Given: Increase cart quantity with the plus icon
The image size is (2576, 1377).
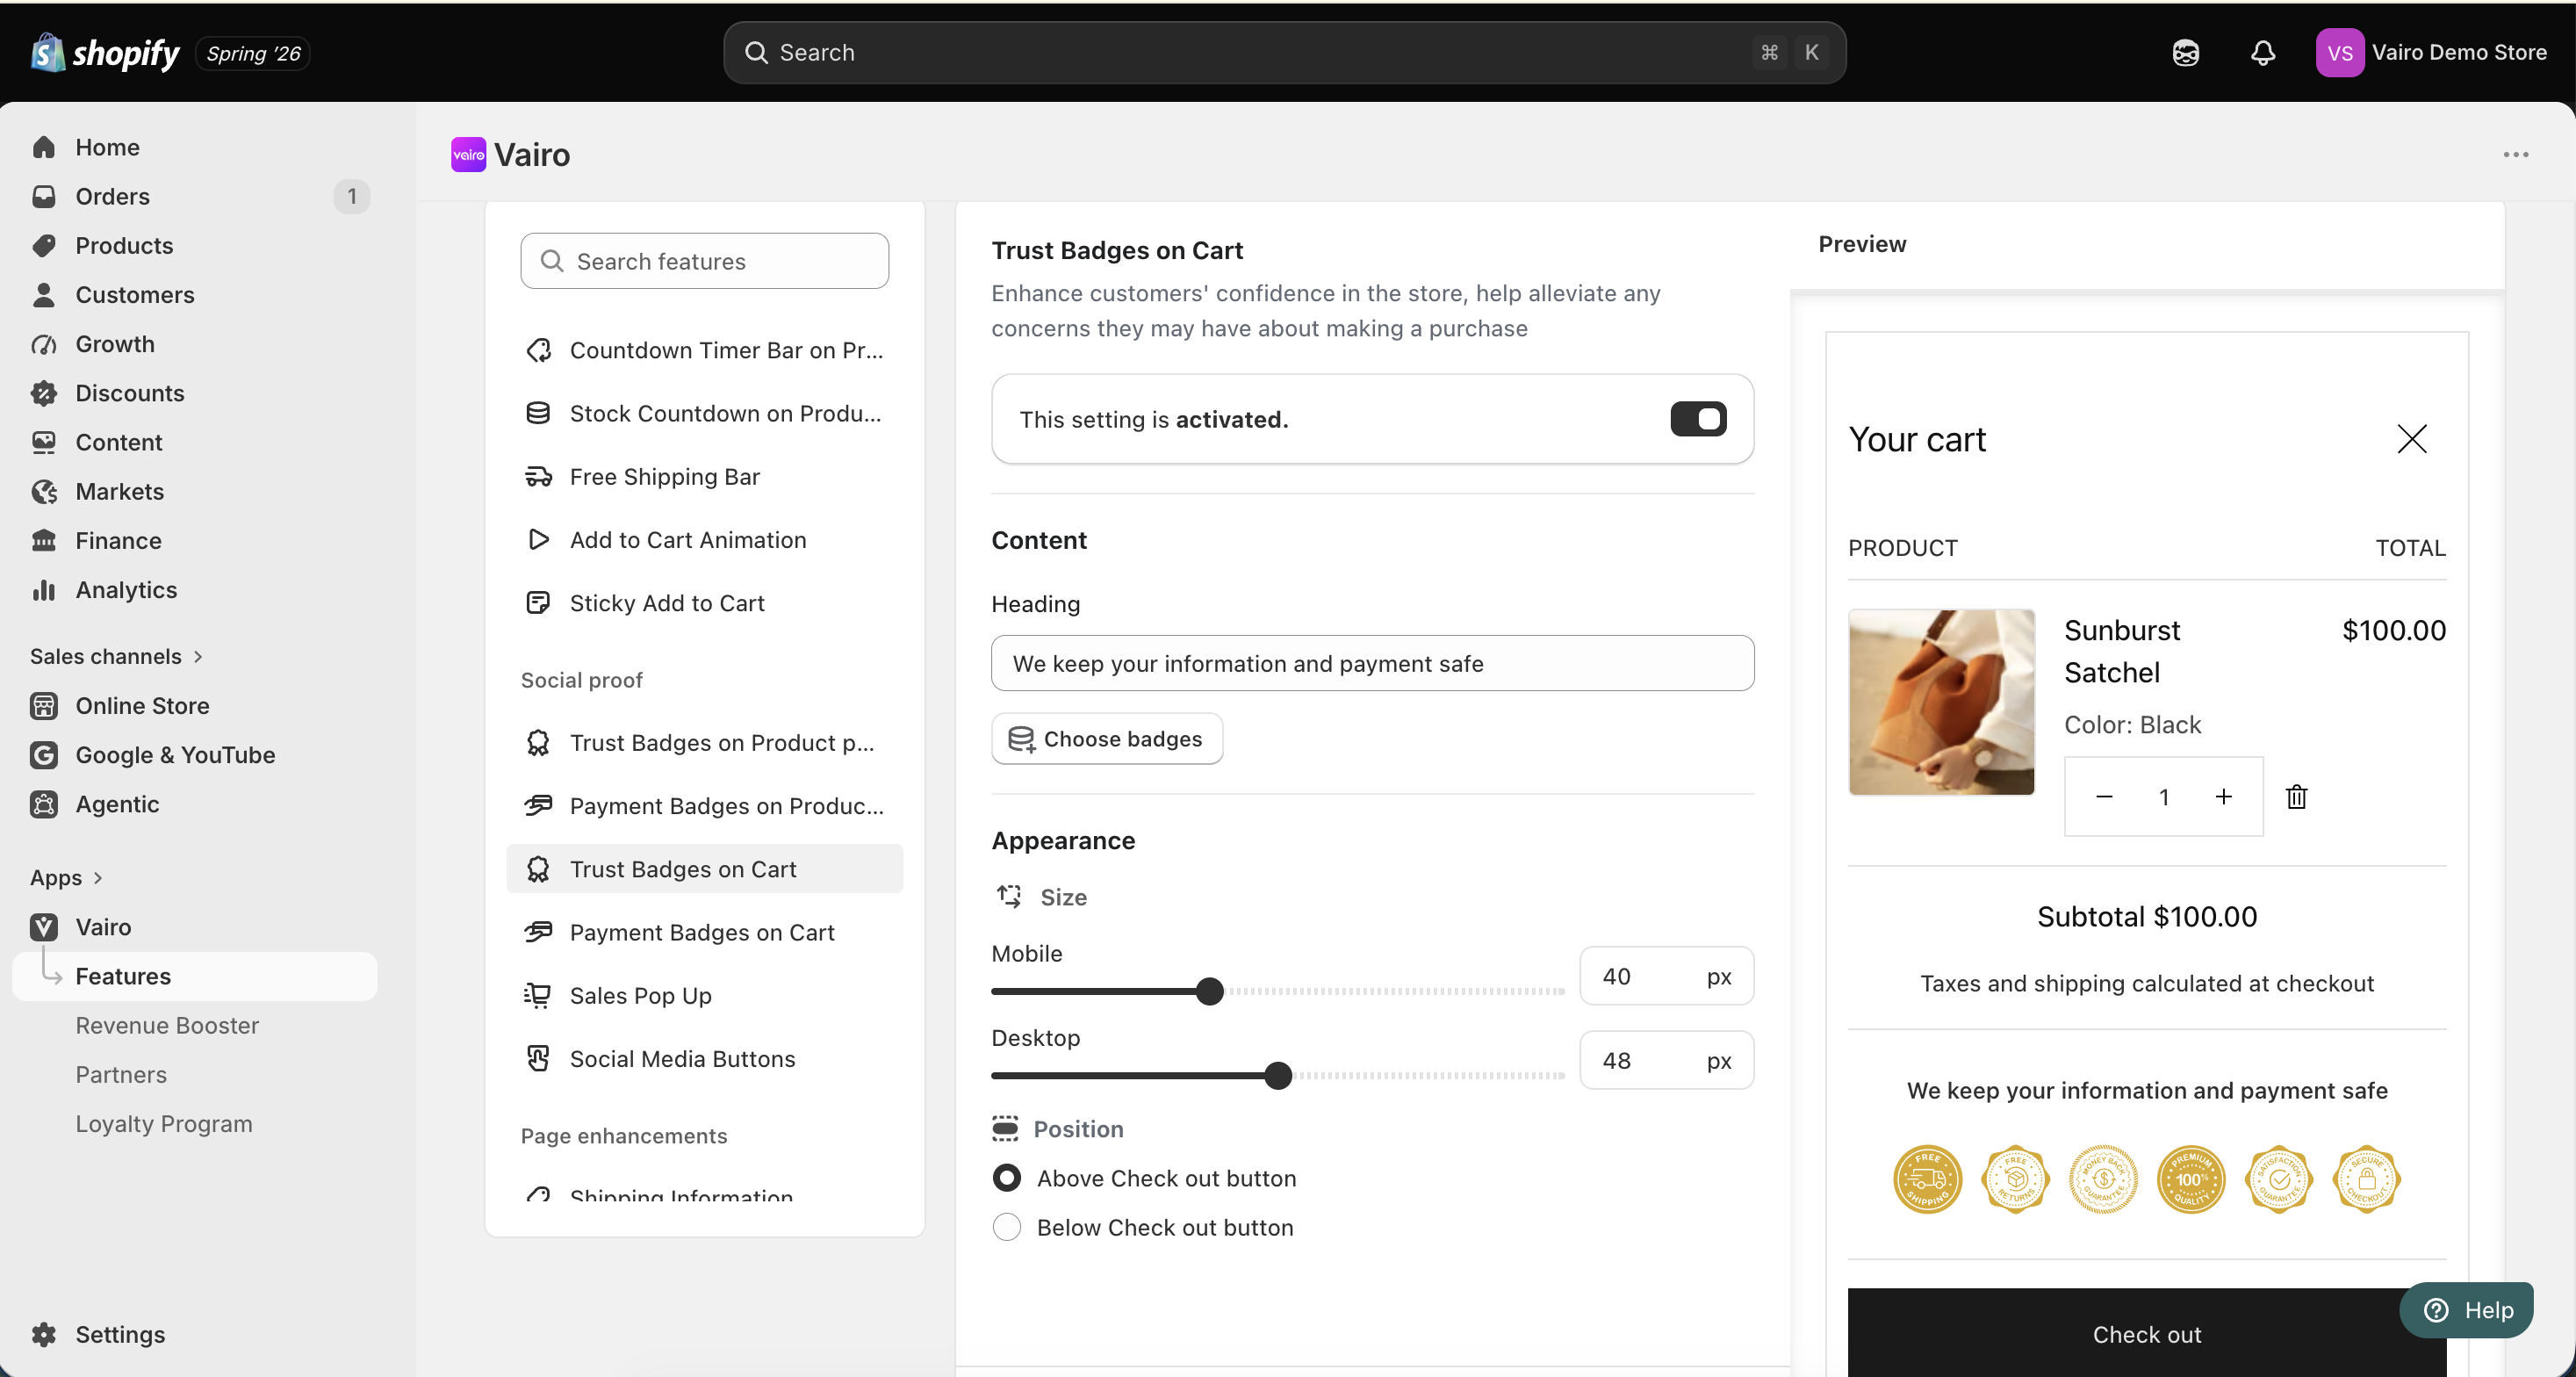Looking at the screenshot, I should tap(2223, 796).
